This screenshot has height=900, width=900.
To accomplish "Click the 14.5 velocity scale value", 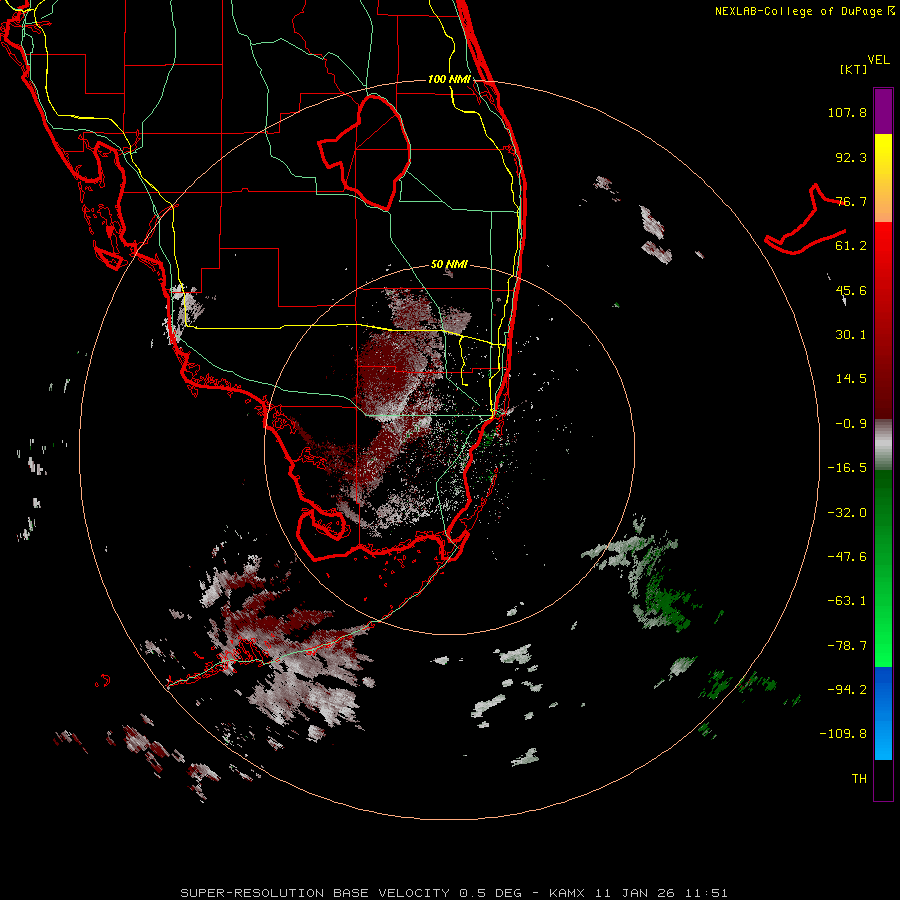I will click(851, 379).
